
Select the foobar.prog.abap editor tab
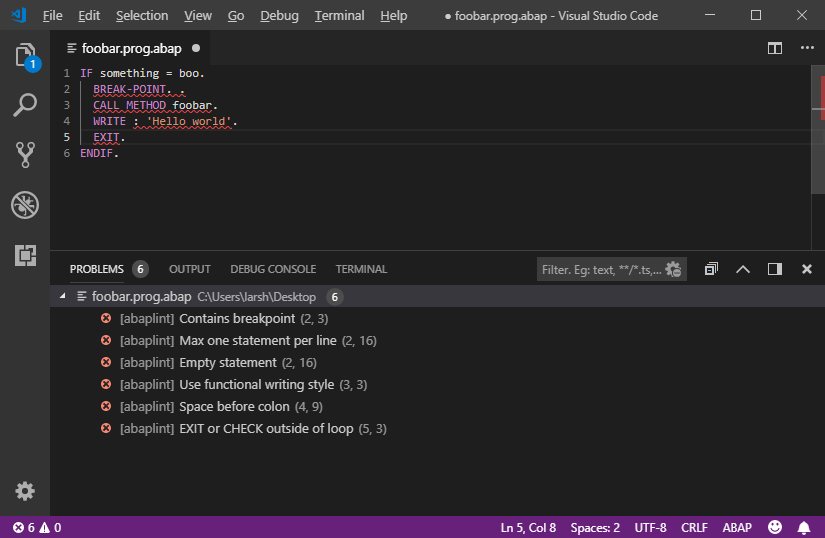click(x=132, y=48)
